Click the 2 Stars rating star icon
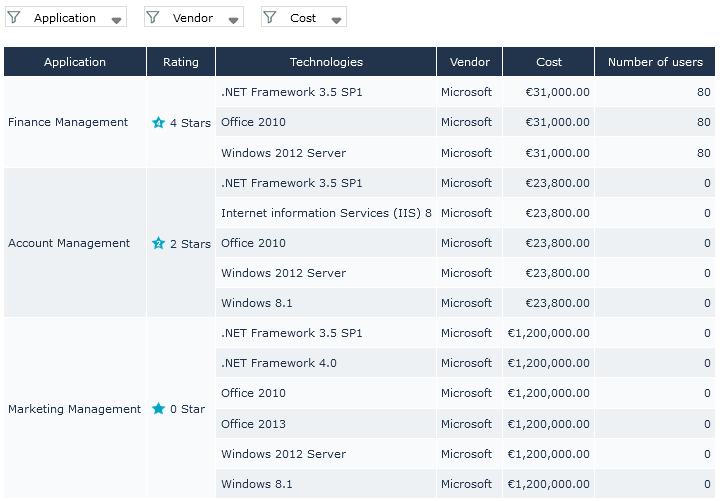This screenshot has height=501, width=720. click(x=158, y=243)
